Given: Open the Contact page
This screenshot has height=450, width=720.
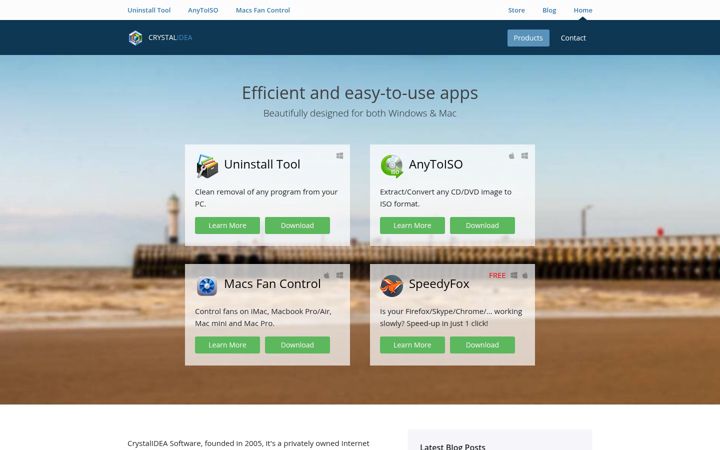Looking at the screenshot, I should [x=573, y=38].
